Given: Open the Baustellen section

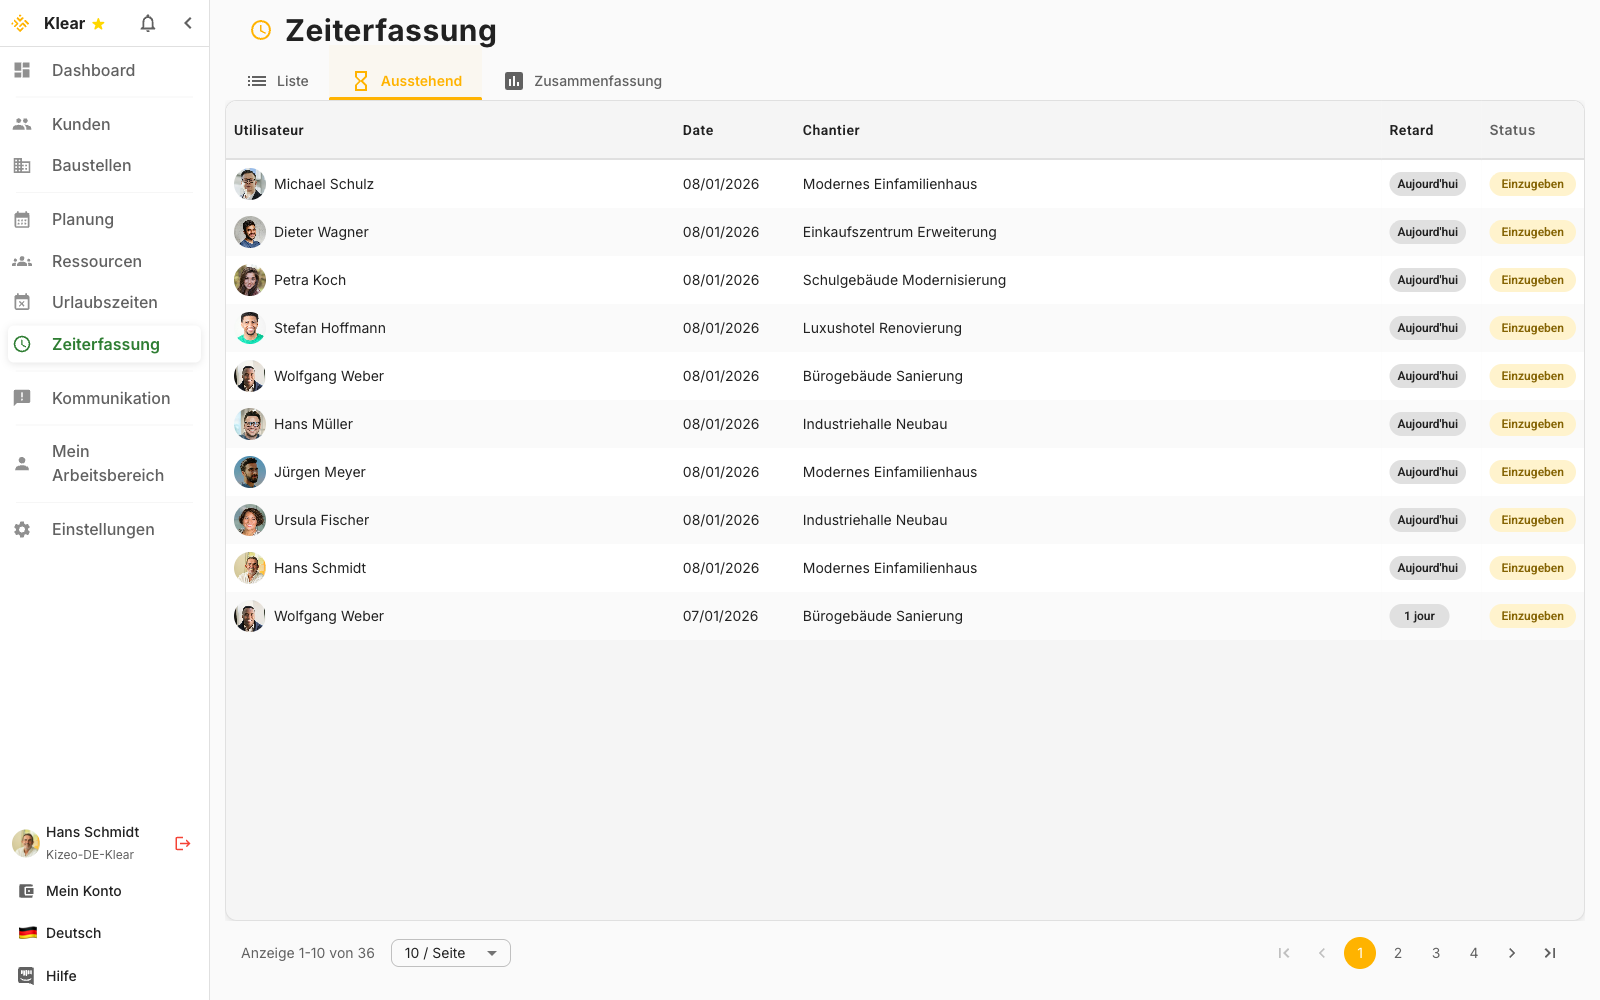Looking at the screenshot, I should click(91, 165).
